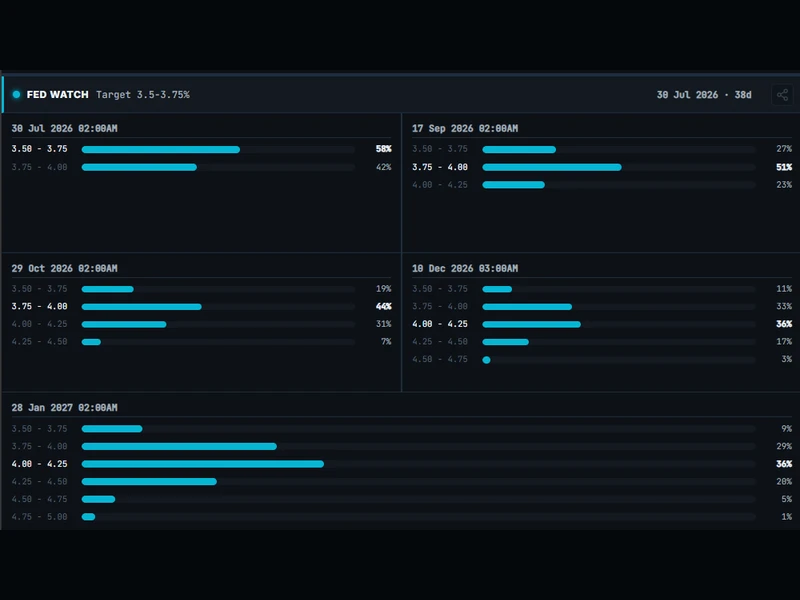The width and height of the screenshot is (800, 600).
Task: Select the 4.75 - 5.00 row in Jan 2027
Action: (402, 517)
